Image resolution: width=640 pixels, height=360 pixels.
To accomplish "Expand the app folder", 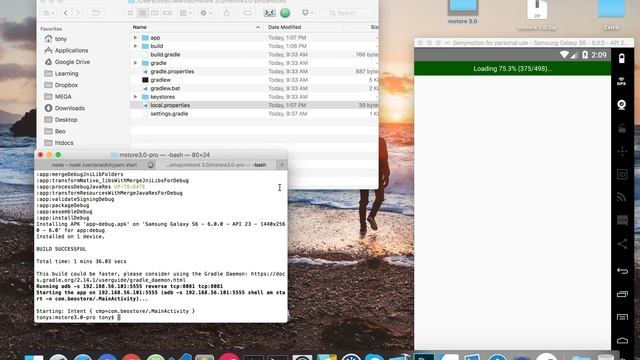I will point(136,38).
